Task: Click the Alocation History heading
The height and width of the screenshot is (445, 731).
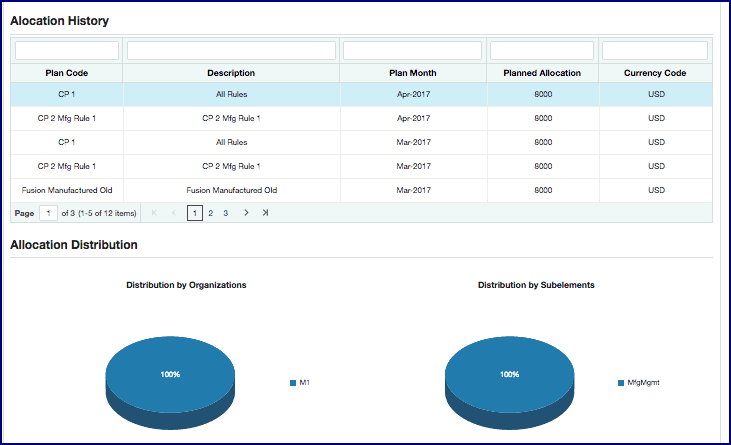Action: (59, 21)
